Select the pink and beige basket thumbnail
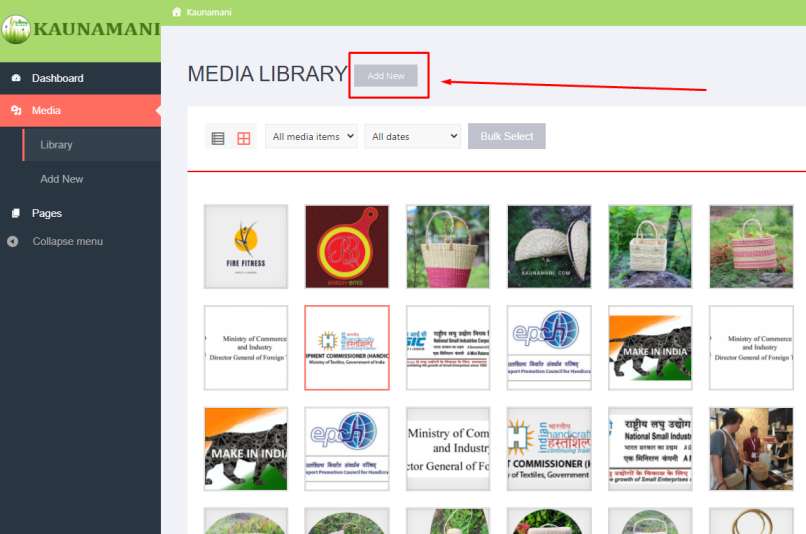Image resolution: width=806 pixels, height=534 pixels. coord(448,247)
